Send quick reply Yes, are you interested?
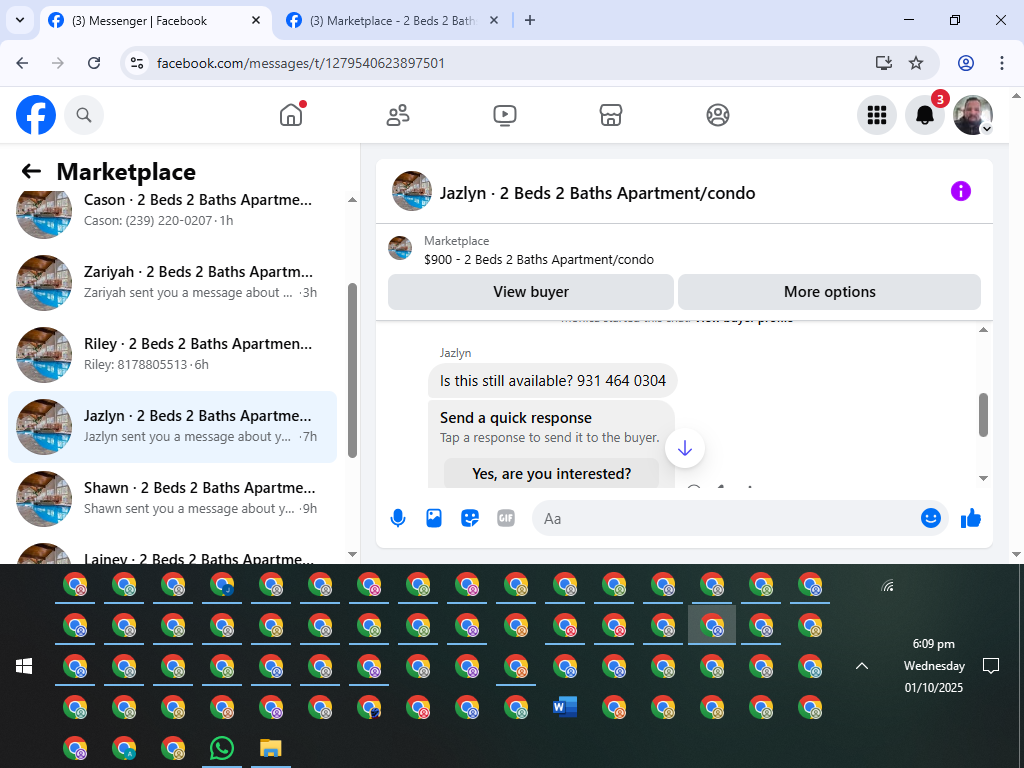The width and height of the screenshot is (1024, 768). tap(551, 473)
